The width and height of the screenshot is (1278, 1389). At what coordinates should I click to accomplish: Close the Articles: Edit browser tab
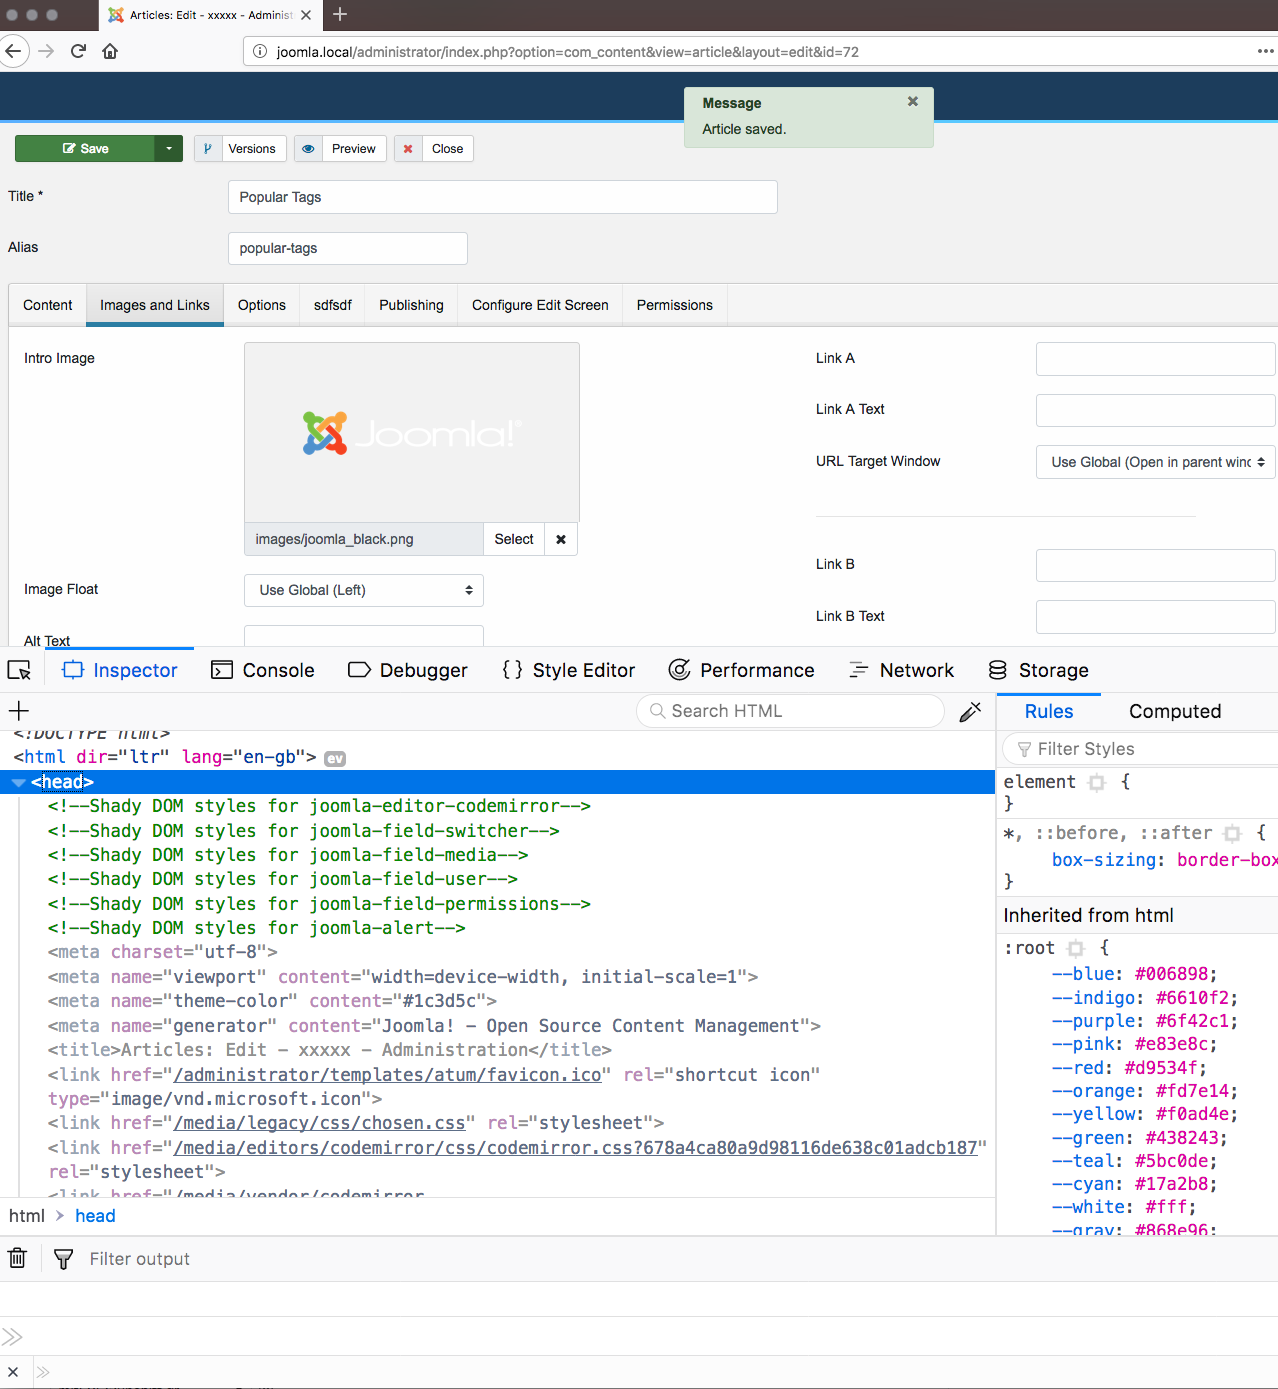pos(306,15)
